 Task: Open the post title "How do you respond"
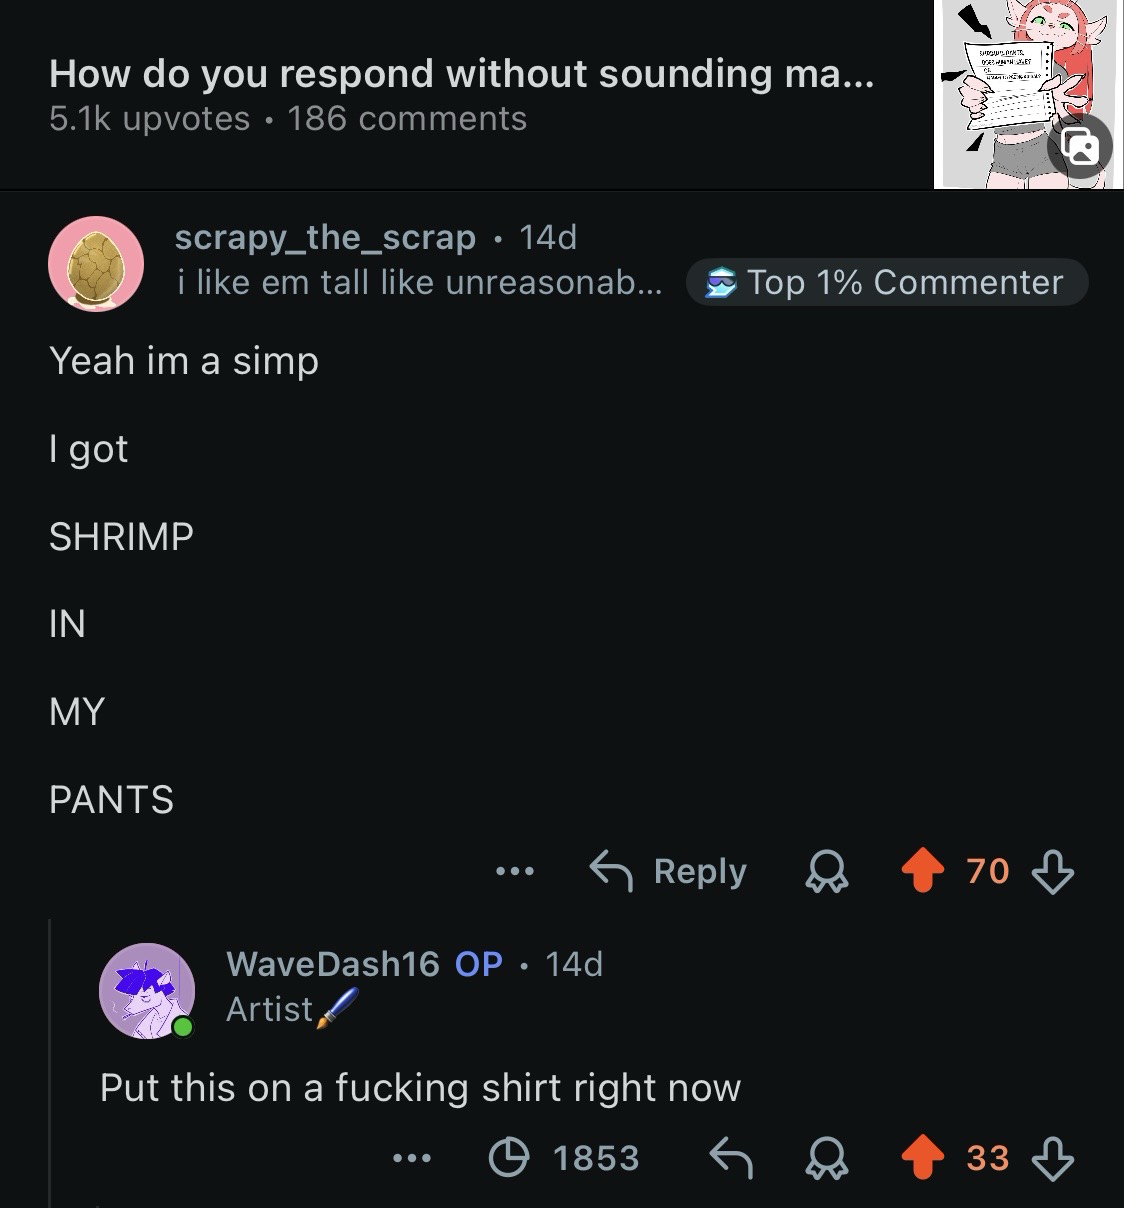tap(460, 74)
